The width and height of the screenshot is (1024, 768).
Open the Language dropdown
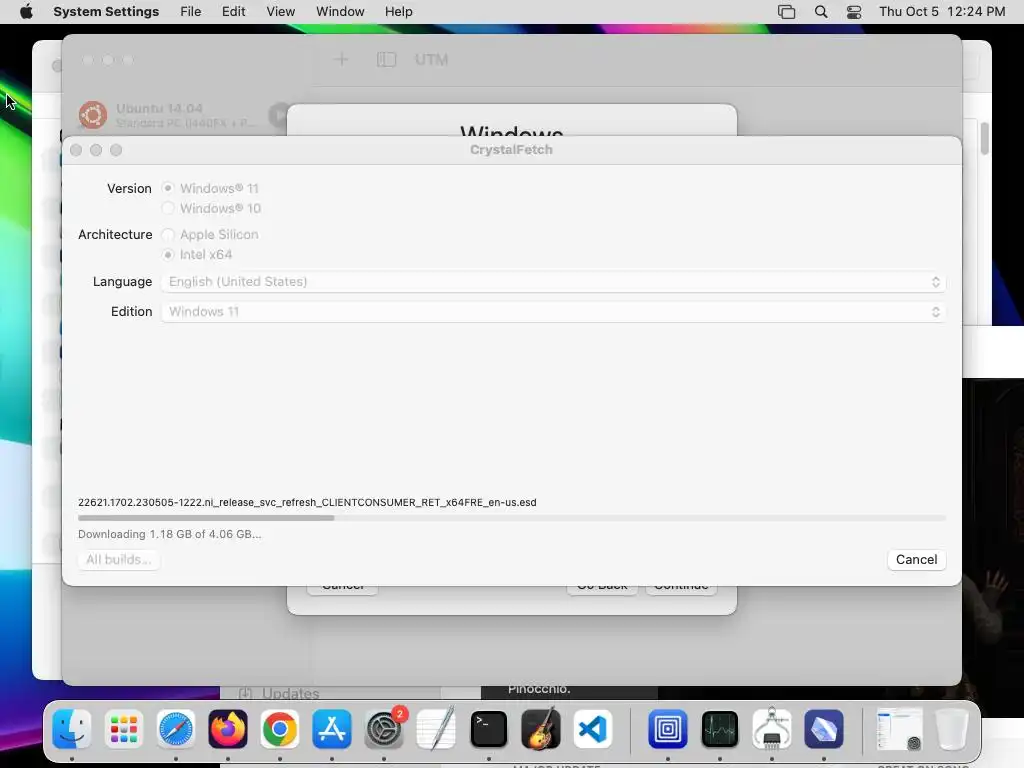click(553, 281)
